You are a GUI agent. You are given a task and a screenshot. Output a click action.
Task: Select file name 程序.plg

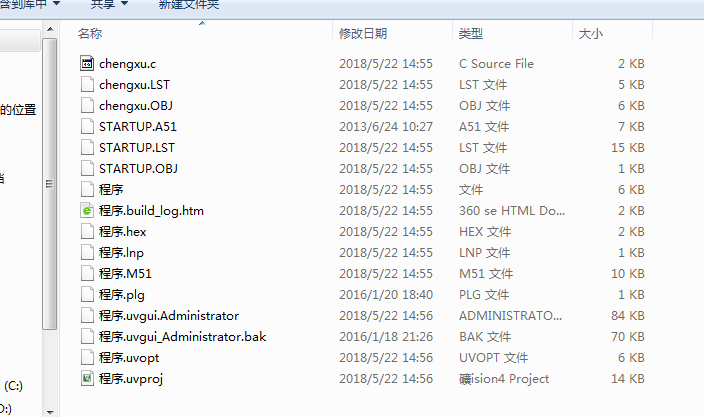(x=122, y=295)
